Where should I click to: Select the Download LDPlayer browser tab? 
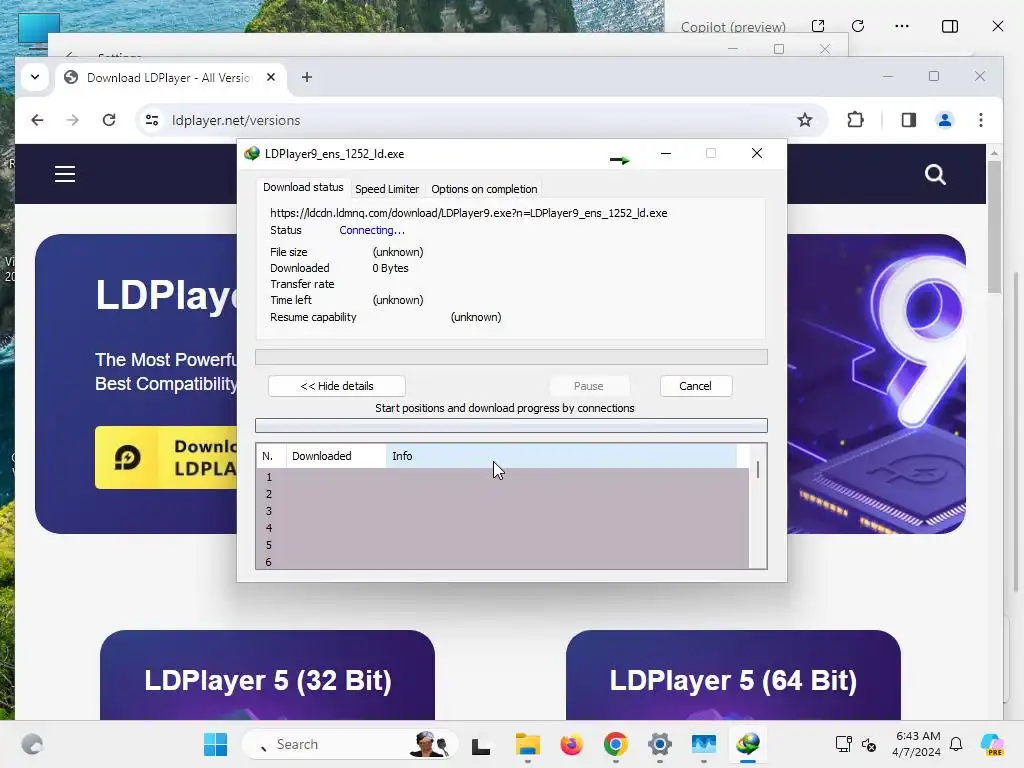(170, 78)
